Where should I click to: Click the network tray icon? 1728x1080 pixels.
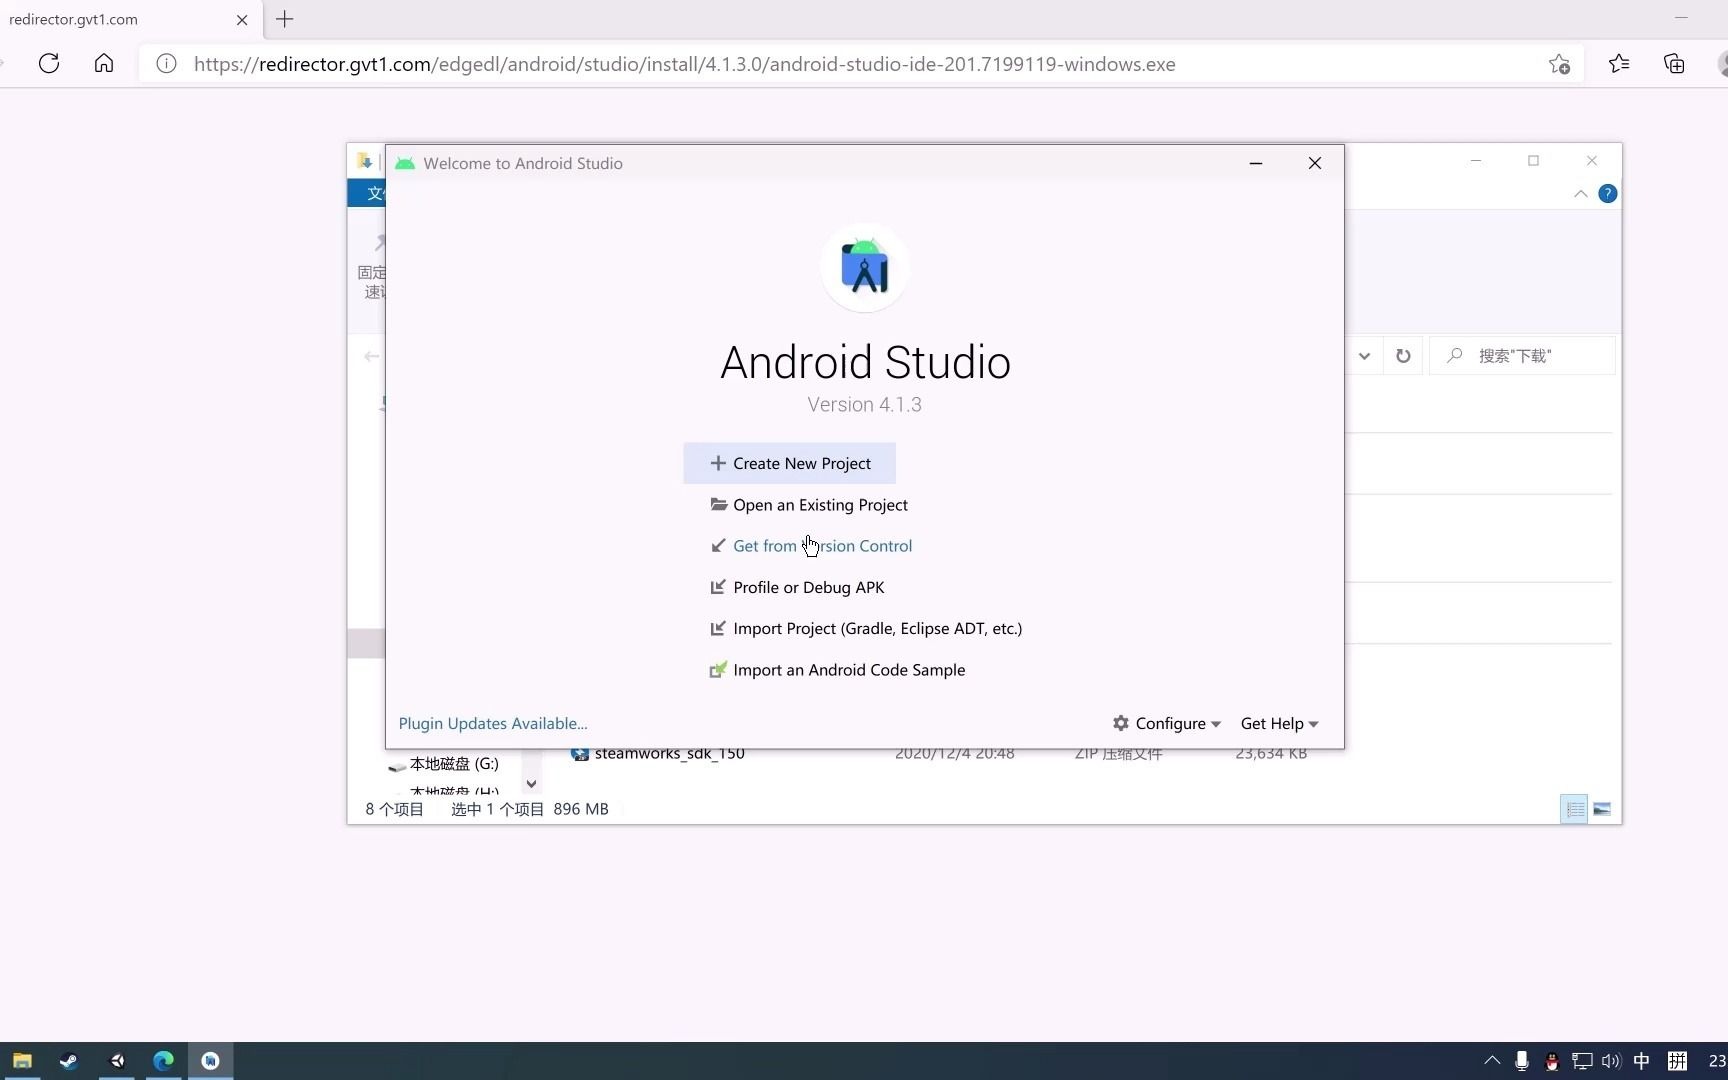click(x=1582, y=1061)
